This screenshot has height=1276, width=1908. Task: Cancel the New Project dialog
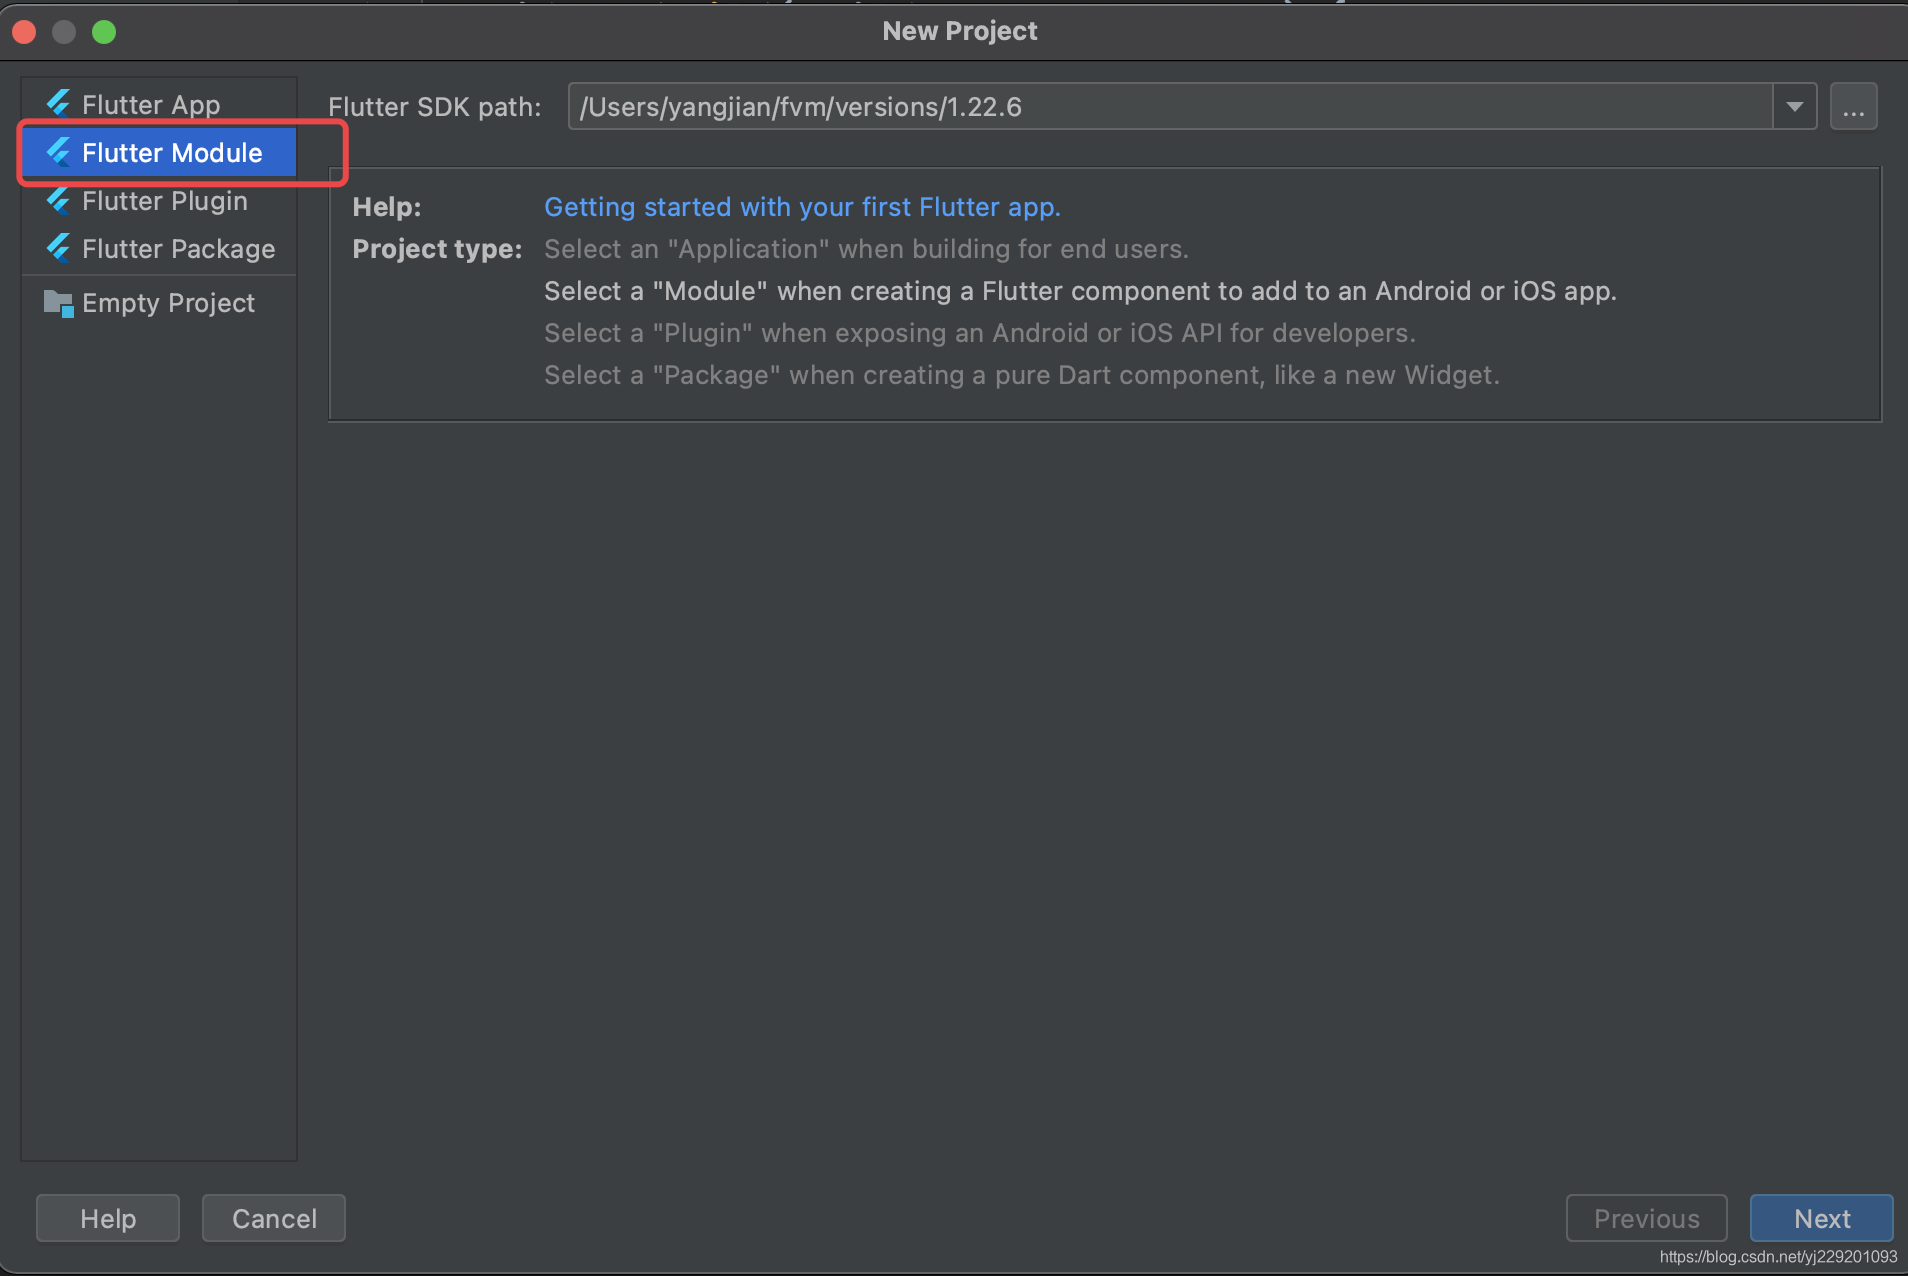(274, 1218)
